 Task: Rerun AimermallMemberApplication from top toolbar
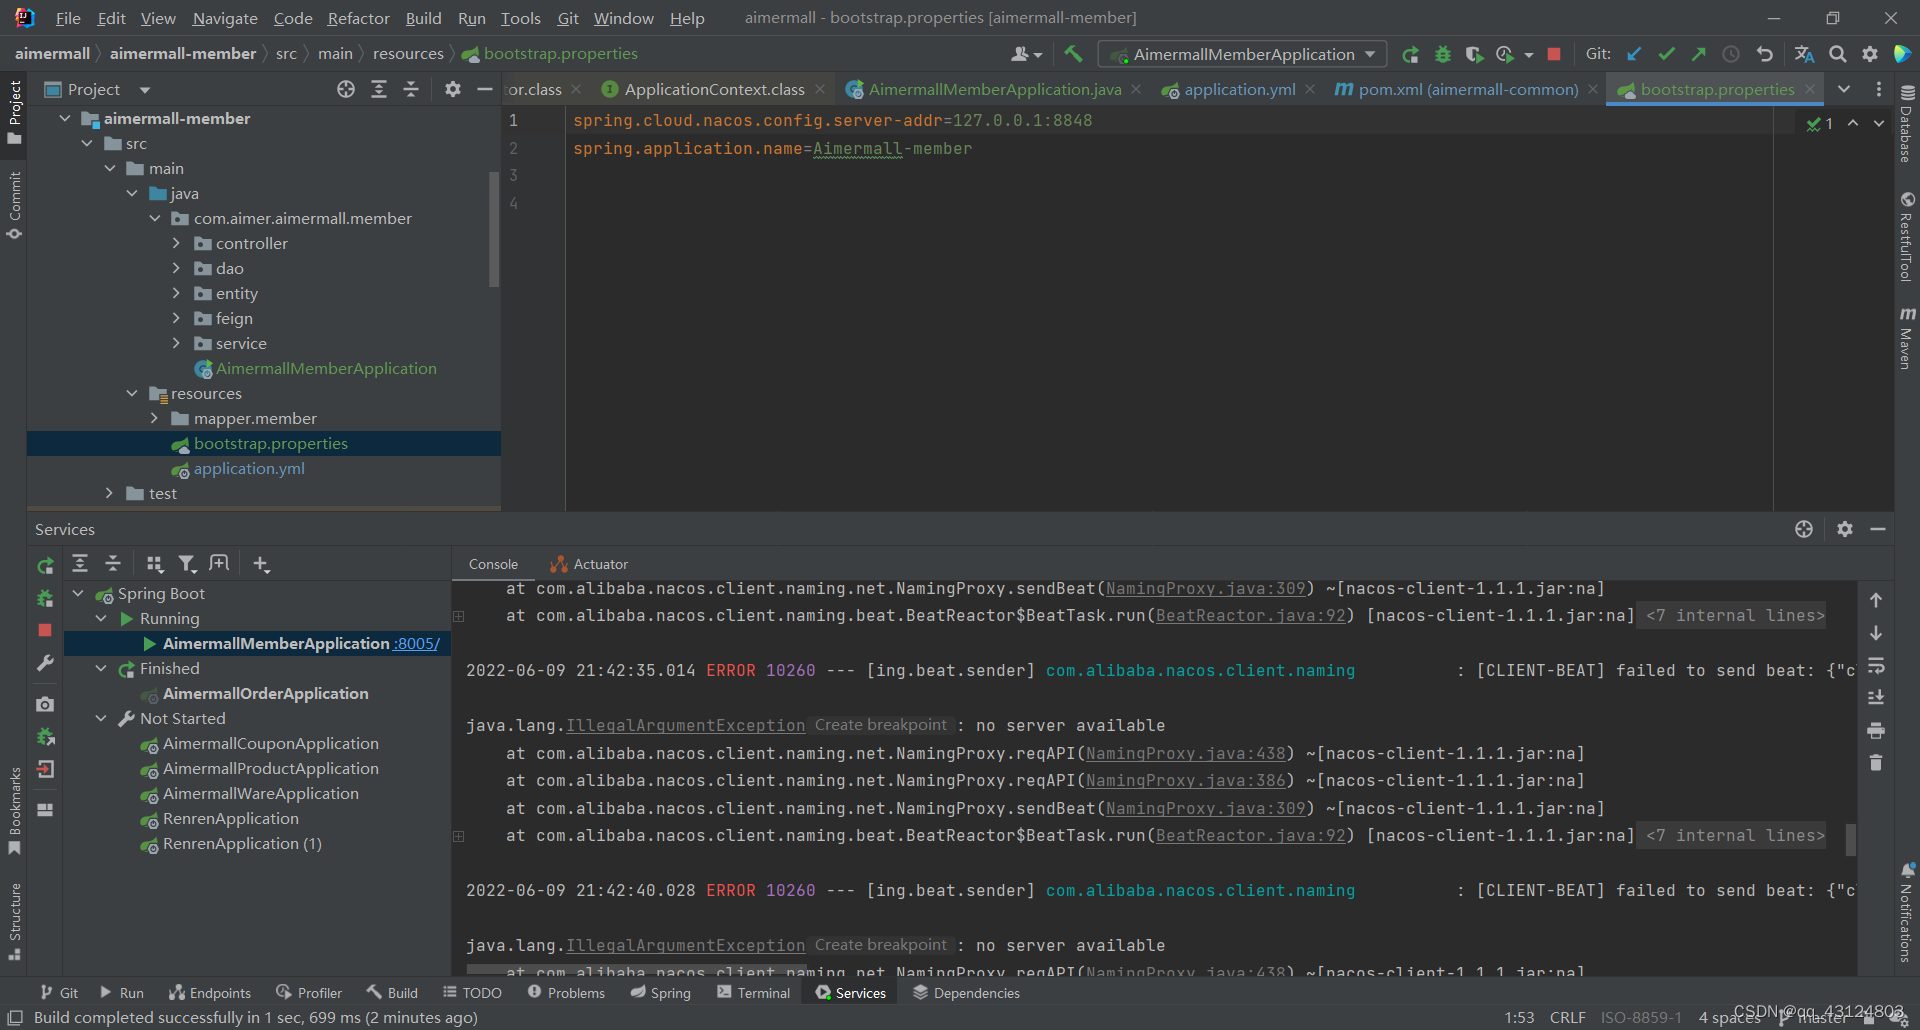1410,55
